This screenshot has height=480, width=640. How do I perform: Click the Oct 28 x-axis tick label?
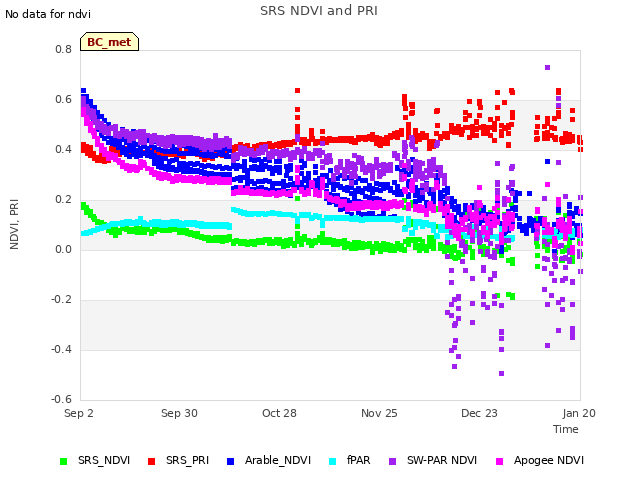pos(279,413)
